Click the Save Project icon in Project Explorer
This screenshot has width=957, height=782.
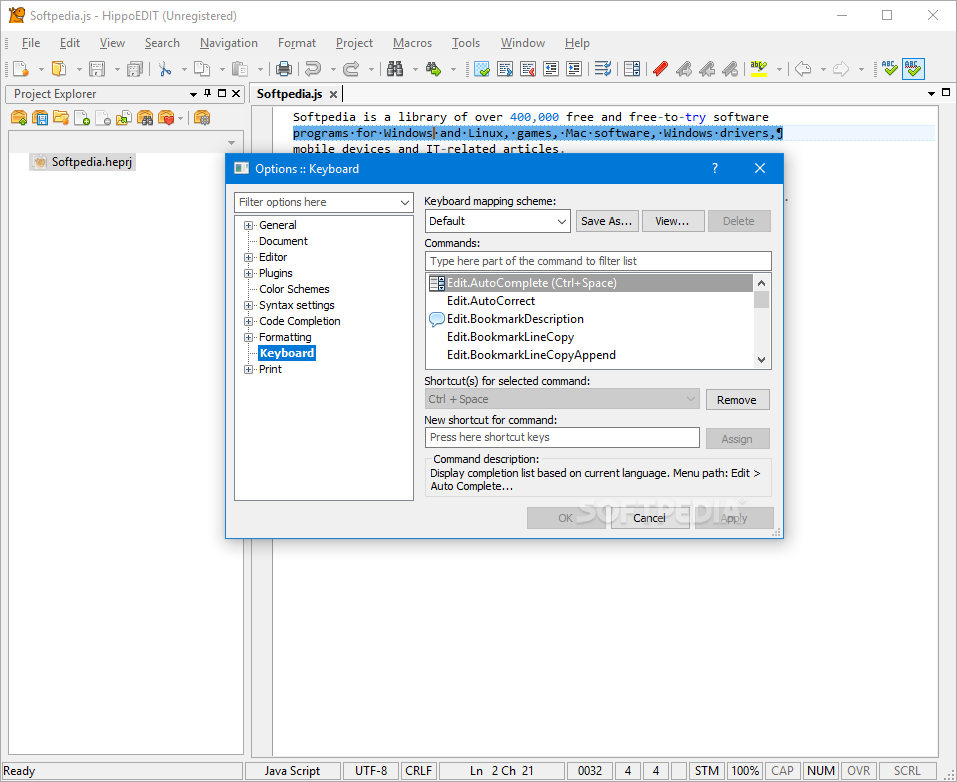[x=40, y=118]
